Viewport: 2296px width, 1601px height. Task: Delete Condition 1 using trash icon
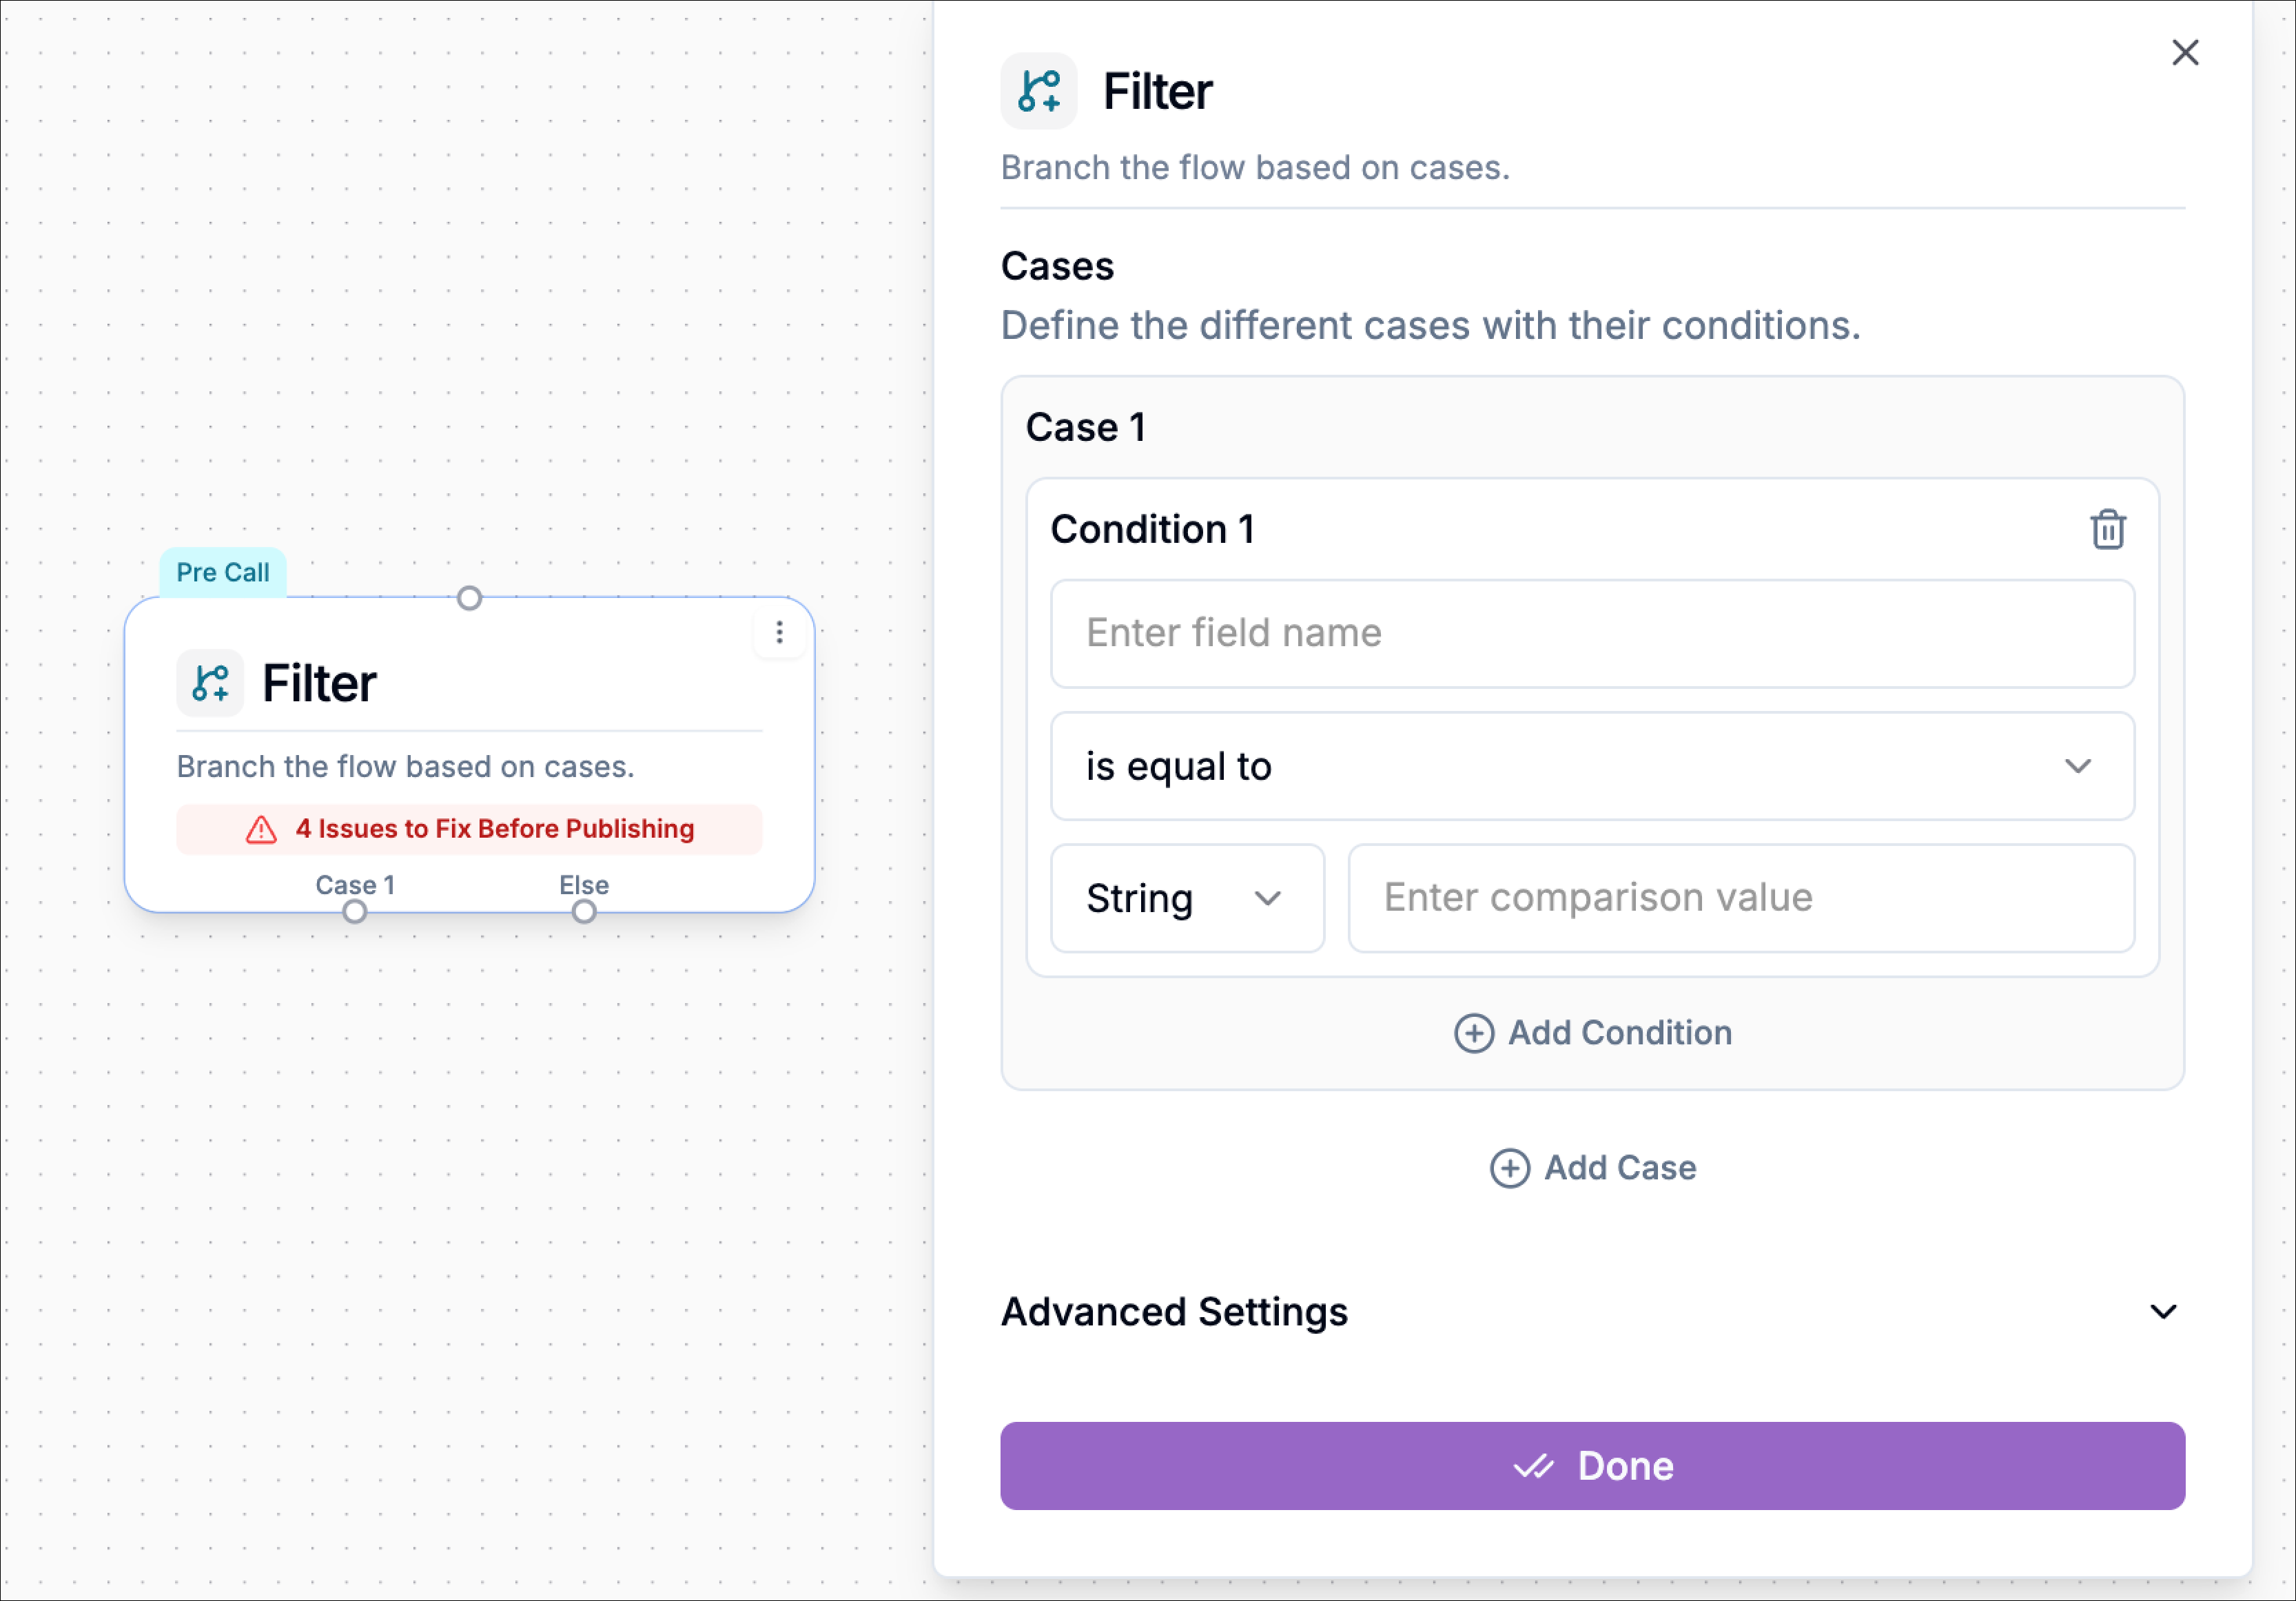[x=2109, y=529]
